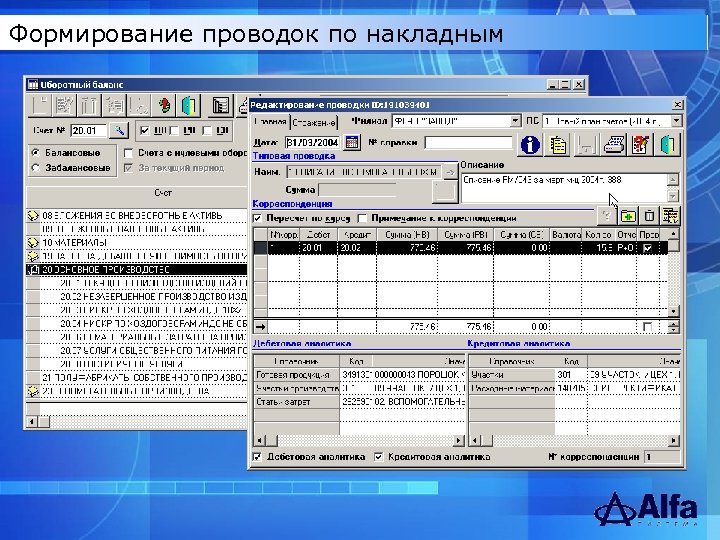The width and height of the screenshot is (720, 540).
Task: Collapse the 20 ОСНОВНОЕ ПРОИЗВОДСТВО folder
Action: click(x=33, y=270)
